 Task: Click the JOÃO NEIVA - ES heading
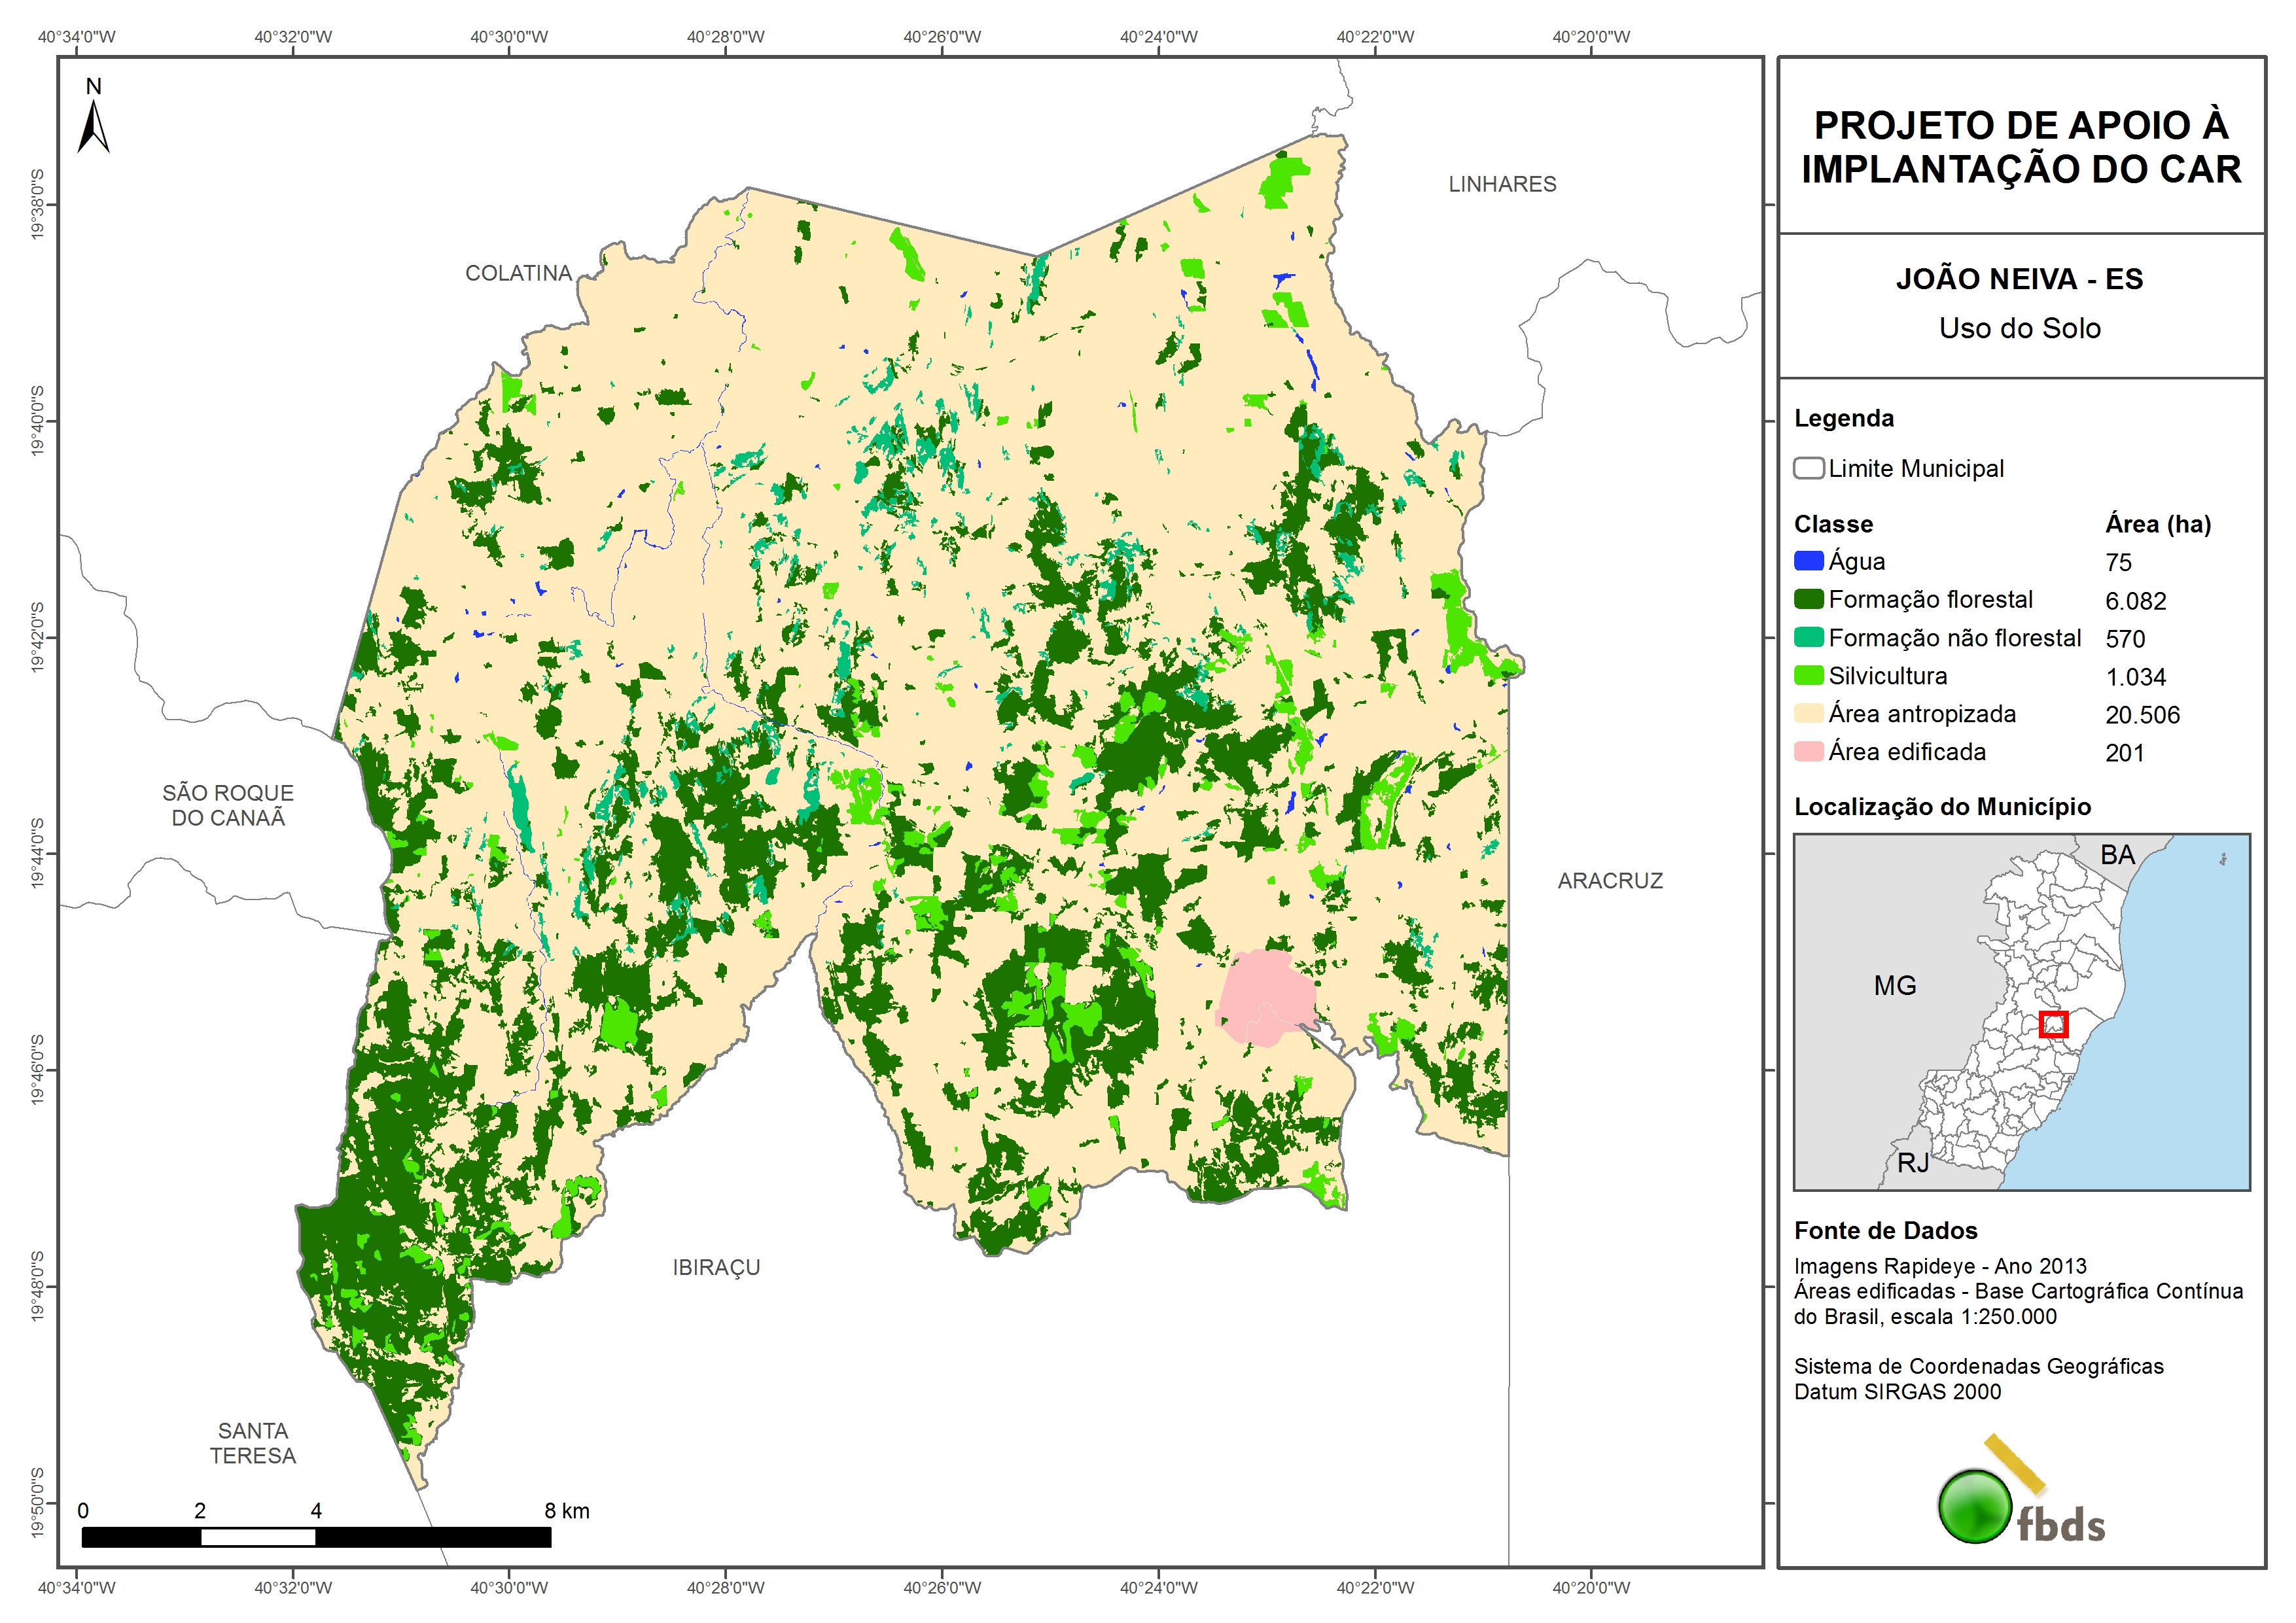(2019, 279)
